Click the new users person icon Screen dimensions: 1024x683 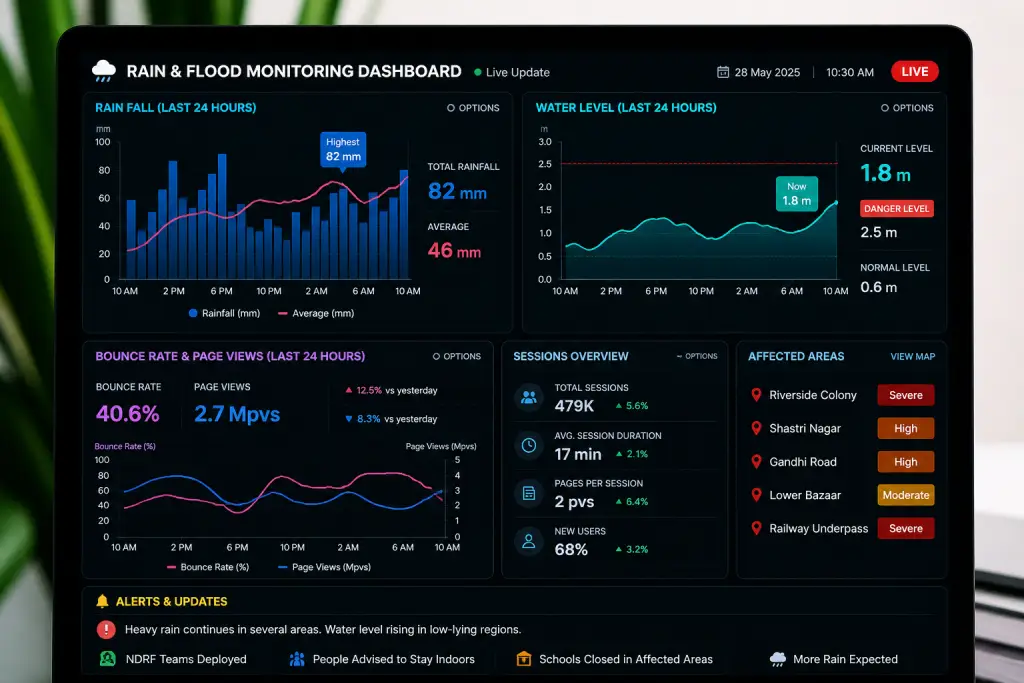[x=529, y=541]
